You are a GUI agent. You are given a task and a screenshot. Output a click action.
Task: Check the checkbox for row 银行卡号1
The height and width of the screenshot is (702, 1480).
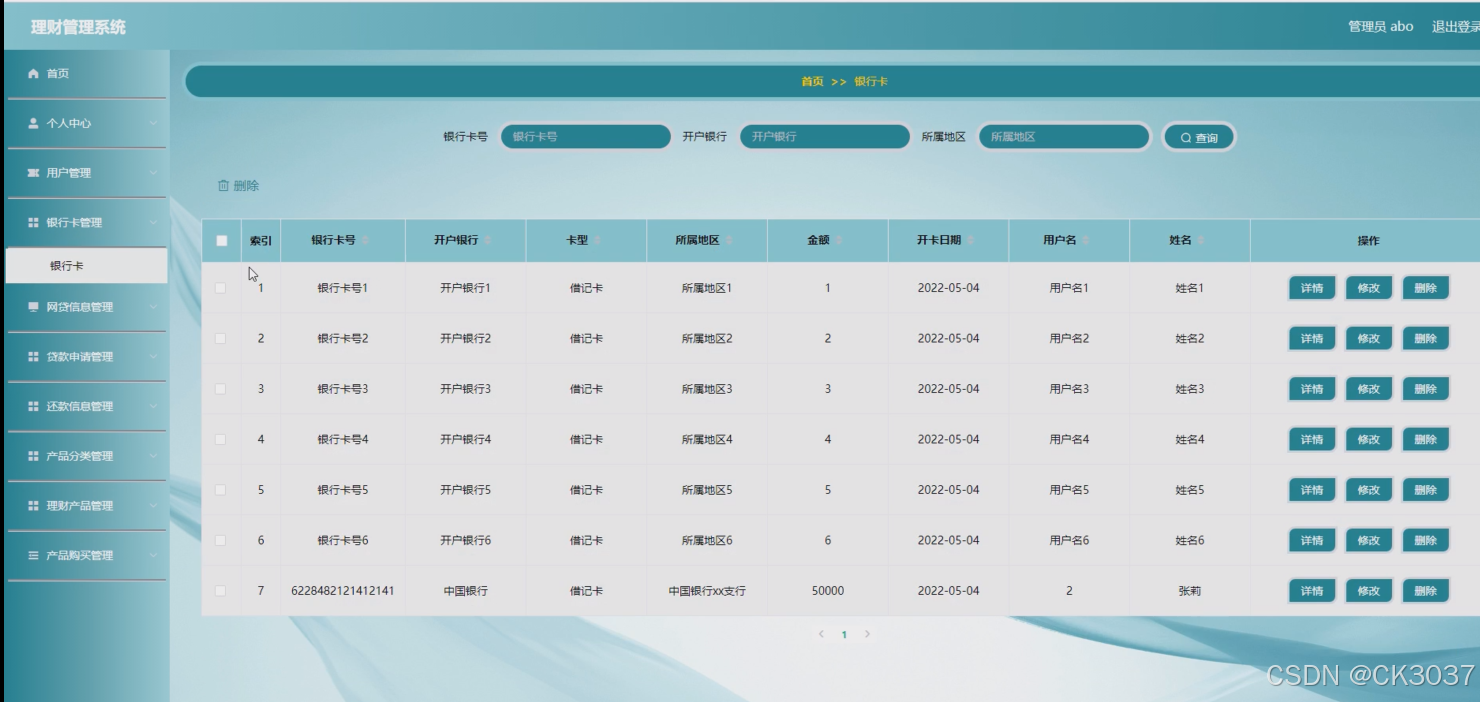(221, 288)
